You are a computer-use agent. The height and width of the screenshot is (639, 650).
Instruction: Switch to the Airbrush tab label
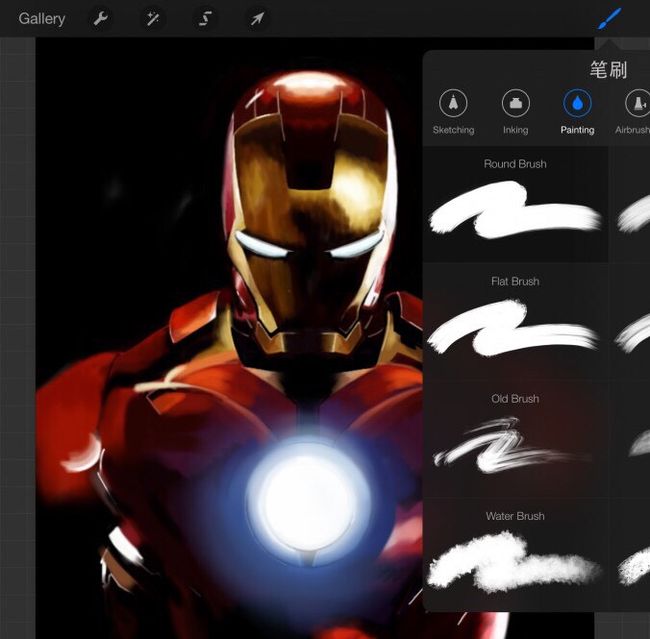[x=633, y=130]
